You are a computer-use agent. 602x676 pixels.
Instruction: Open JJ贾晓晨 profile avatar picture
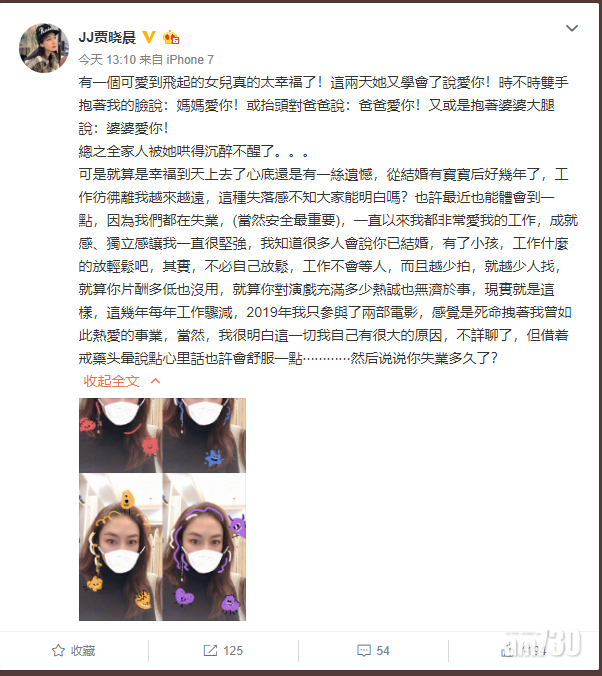tap(44, 48)
